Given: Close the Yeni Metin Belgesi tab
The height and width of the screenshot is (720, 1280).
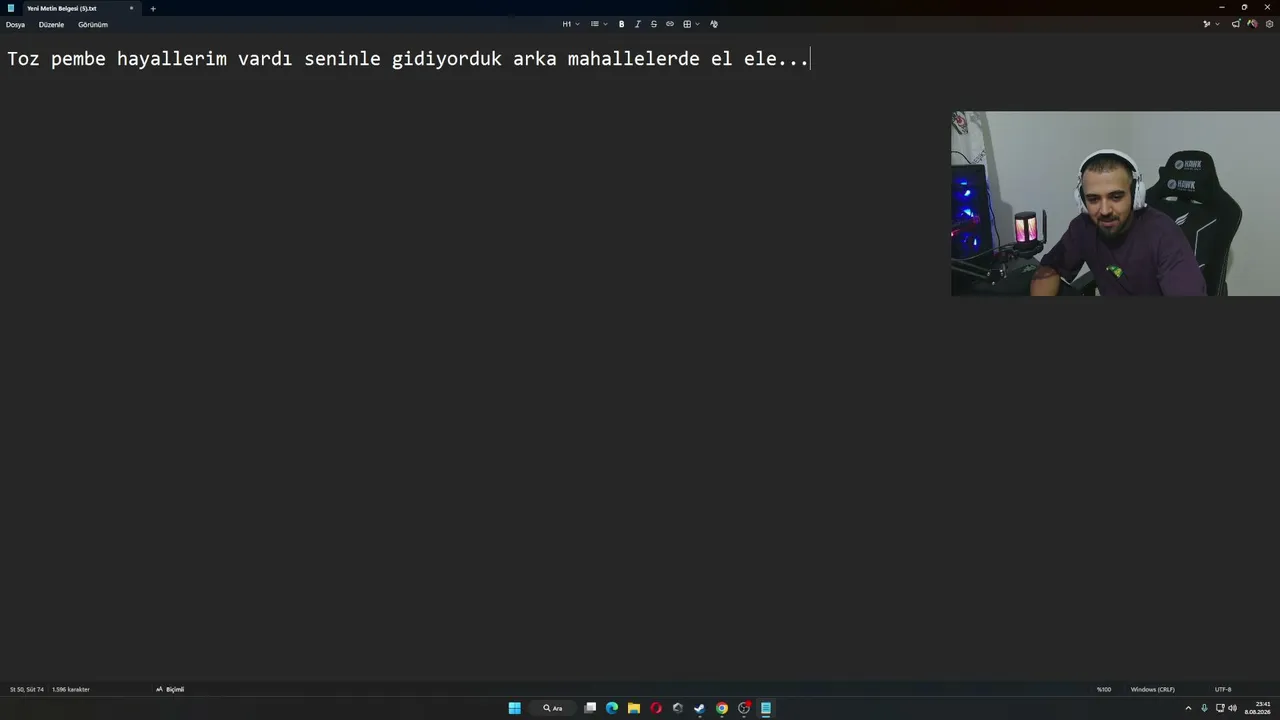Looking at the screenshot, I should pyautogui.click(x=130, y=8).
